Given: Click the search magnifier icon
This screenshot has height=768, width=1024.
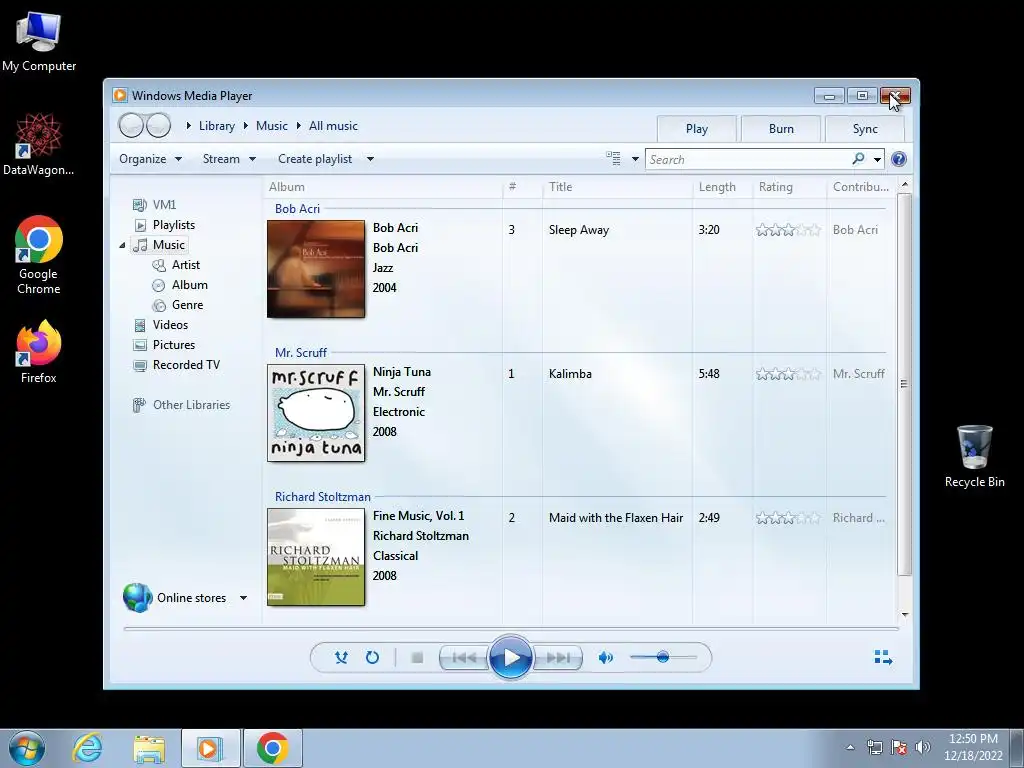Looking at the screenshot, I should click(x=858, y=159).
